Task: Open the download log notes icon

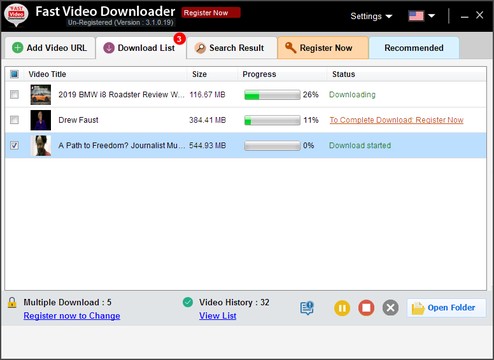Action: [307, 308]
